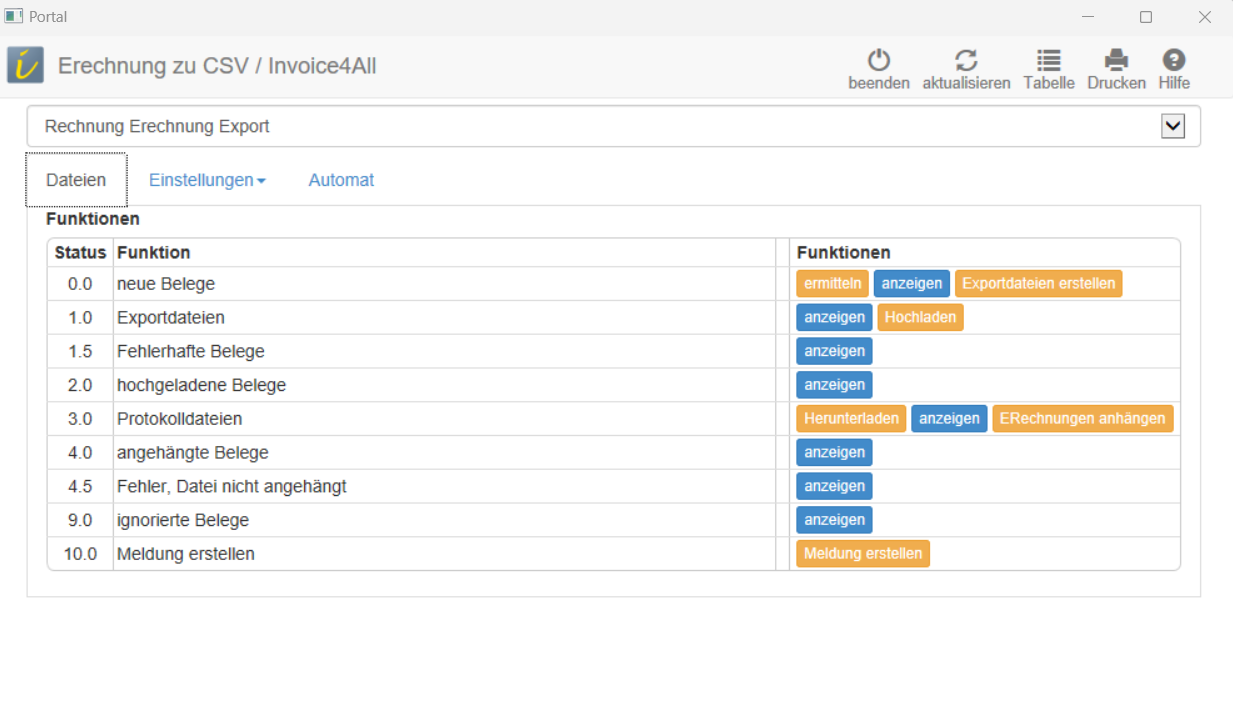
Task: Select the Rechnung Erechnung Export field
Action: point(590,127)
